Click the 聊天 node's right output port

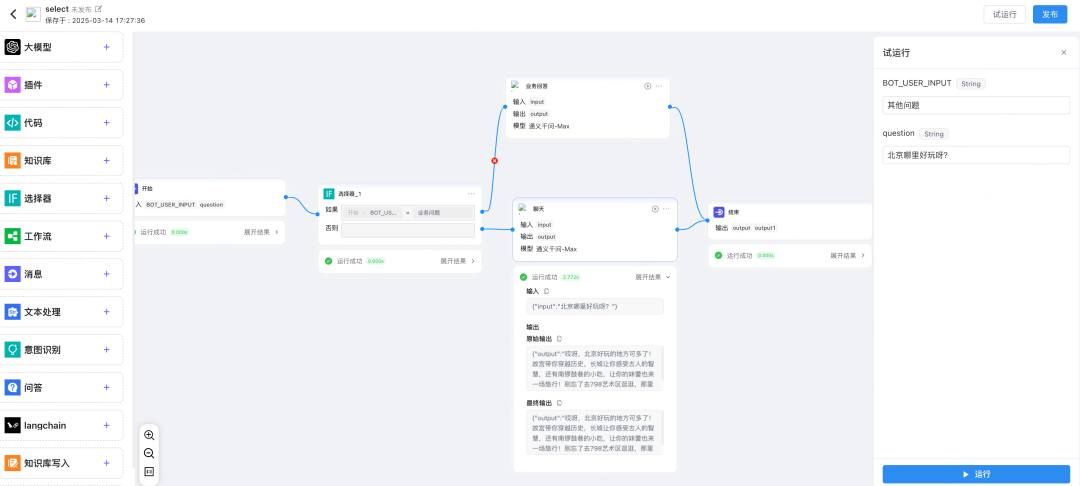point(678,229)
